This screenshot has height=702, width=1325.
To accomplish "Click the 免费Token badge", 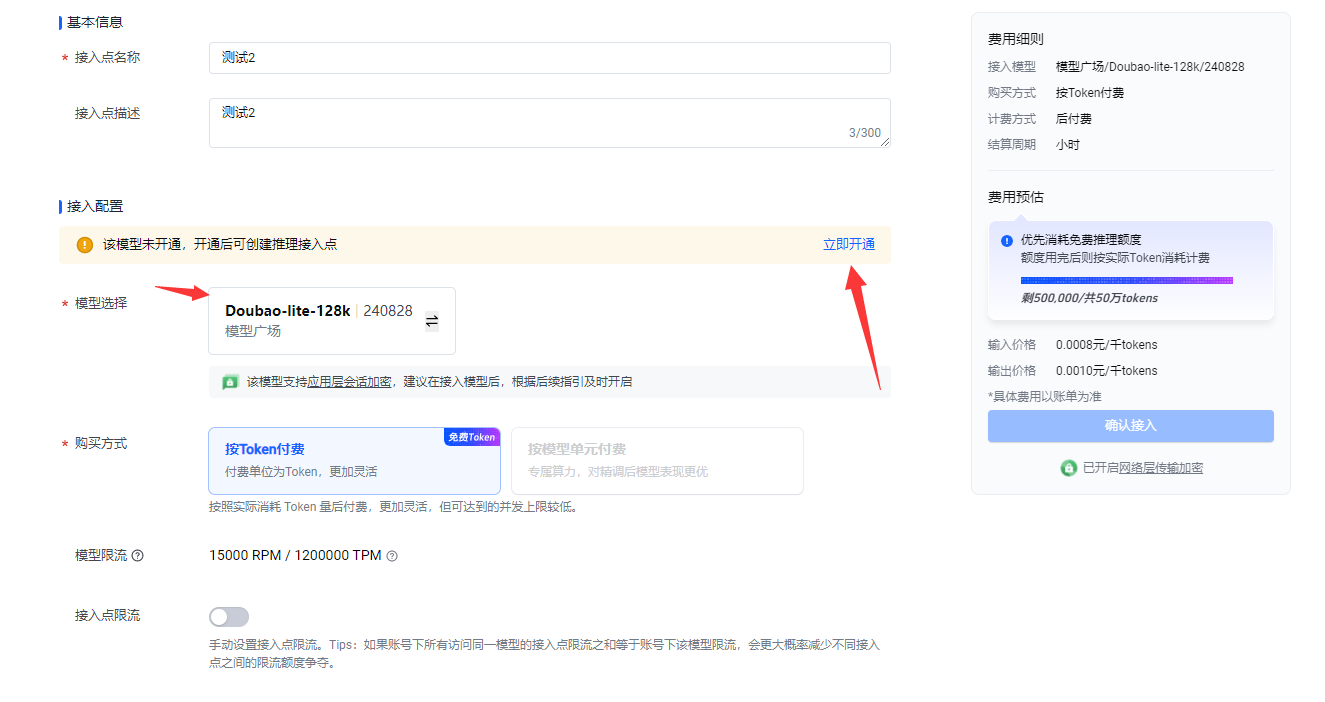I will (x=471, y=437).
